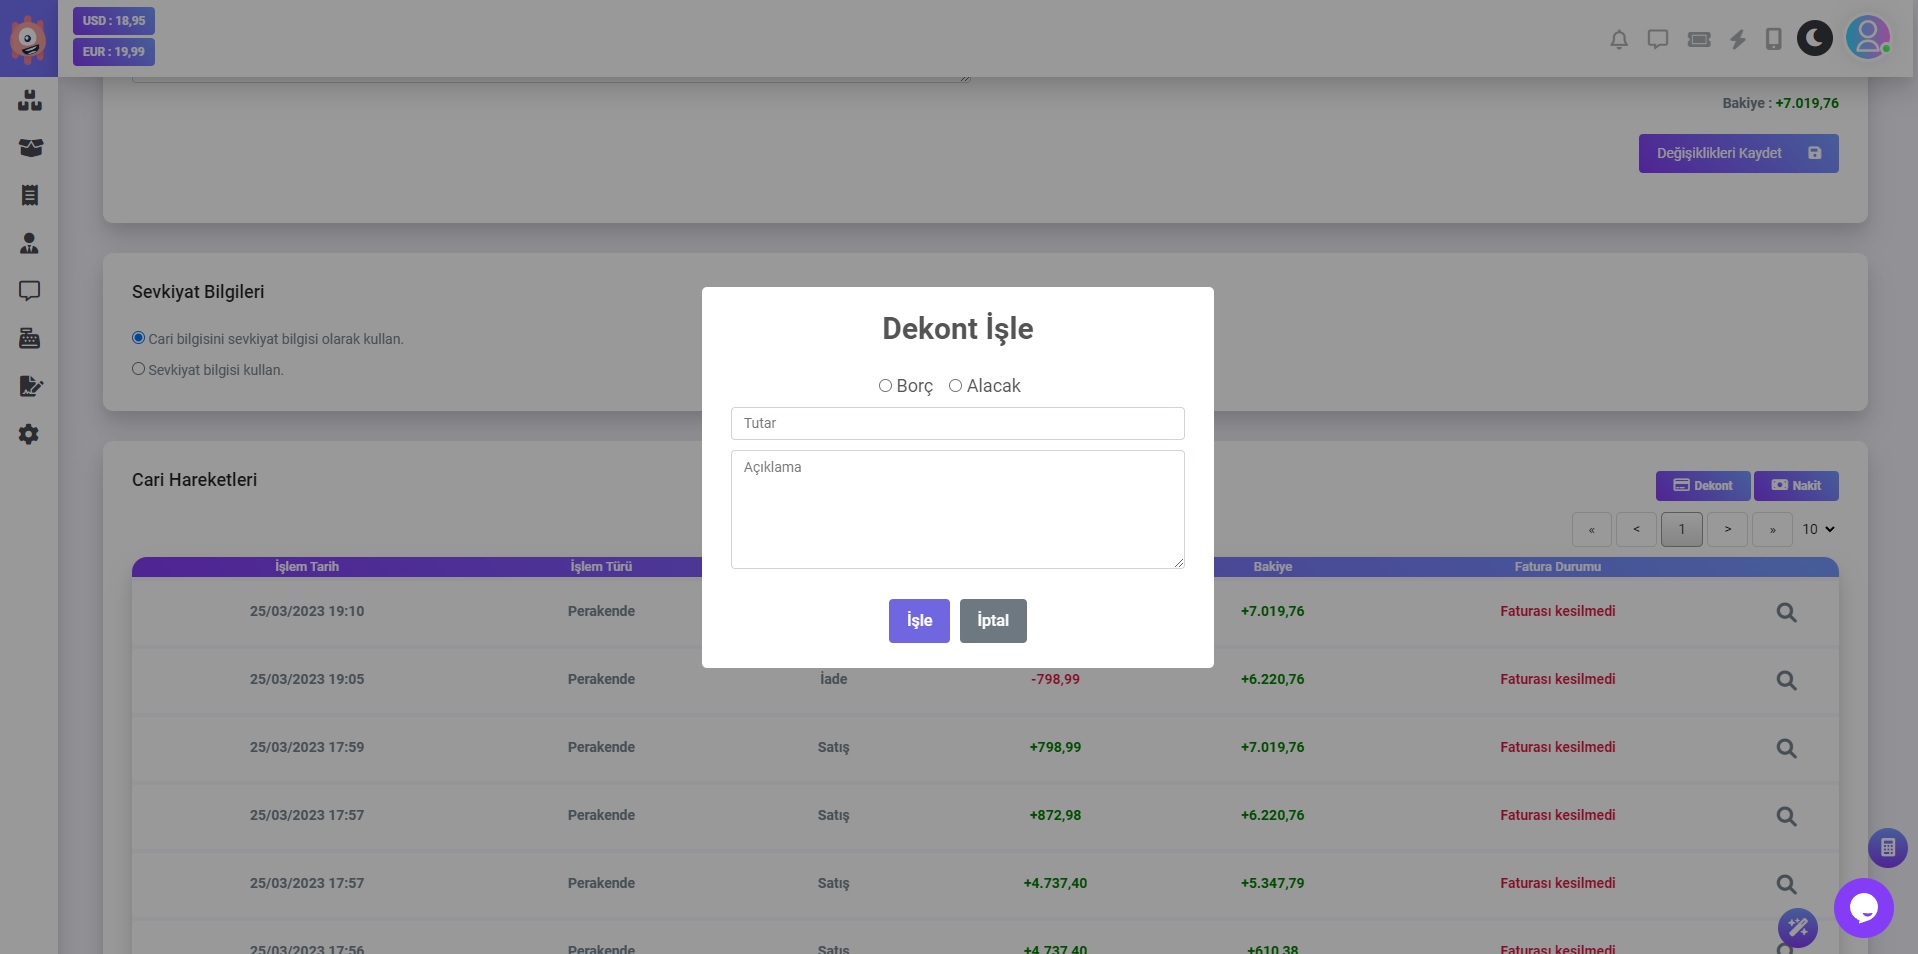The image size is (1918, 954).
Task: Click the Açıklama description textarea
Action: coord(957,509)
